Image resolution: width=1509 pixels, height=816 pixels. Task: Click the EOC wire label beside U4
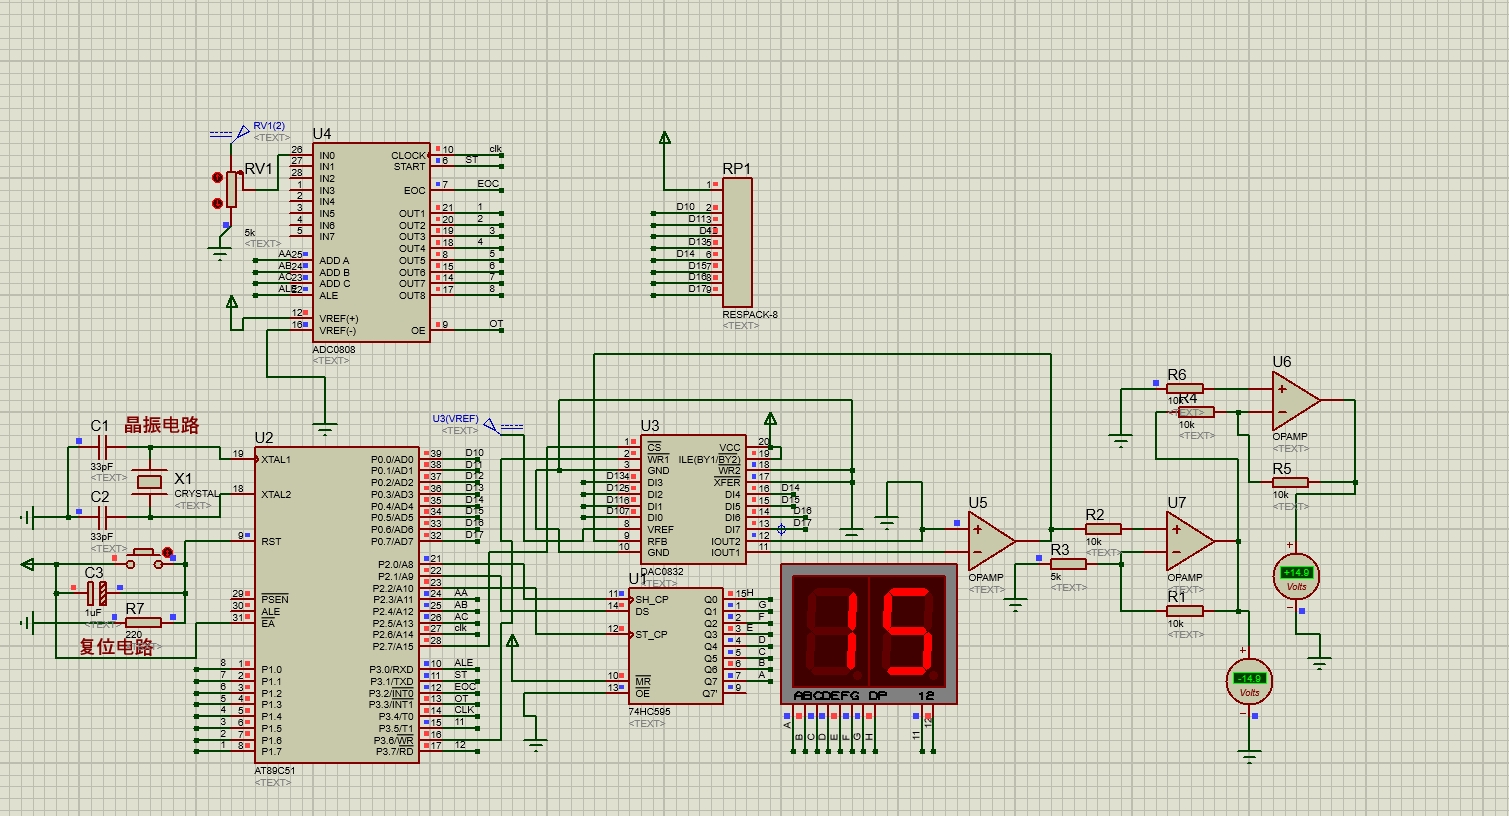coord(487,184)
